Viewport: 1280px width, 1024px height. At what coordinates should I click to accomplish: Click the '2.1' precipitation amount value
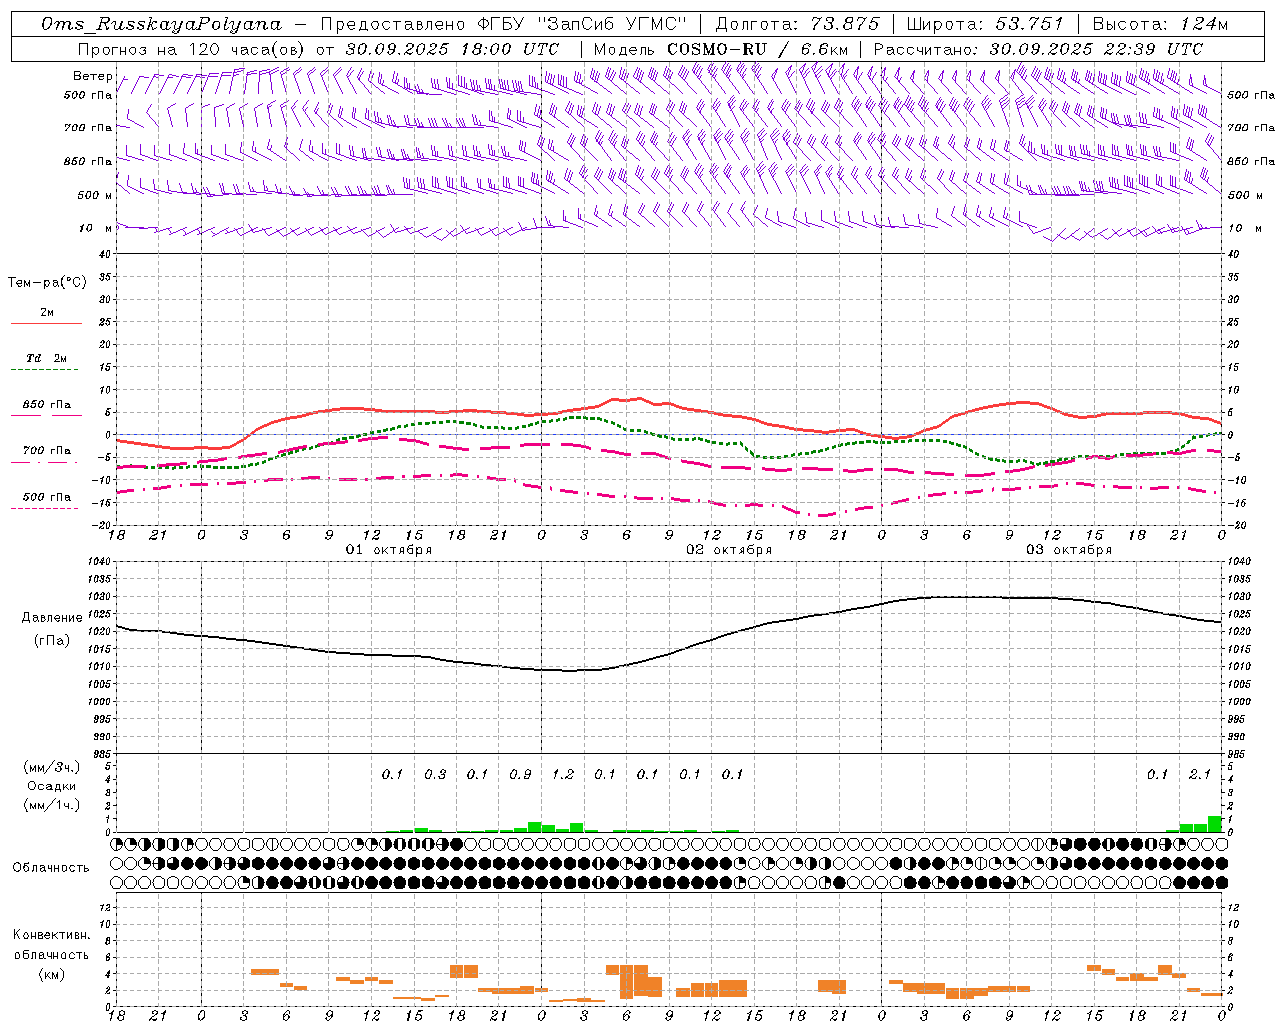point(1200,774)
